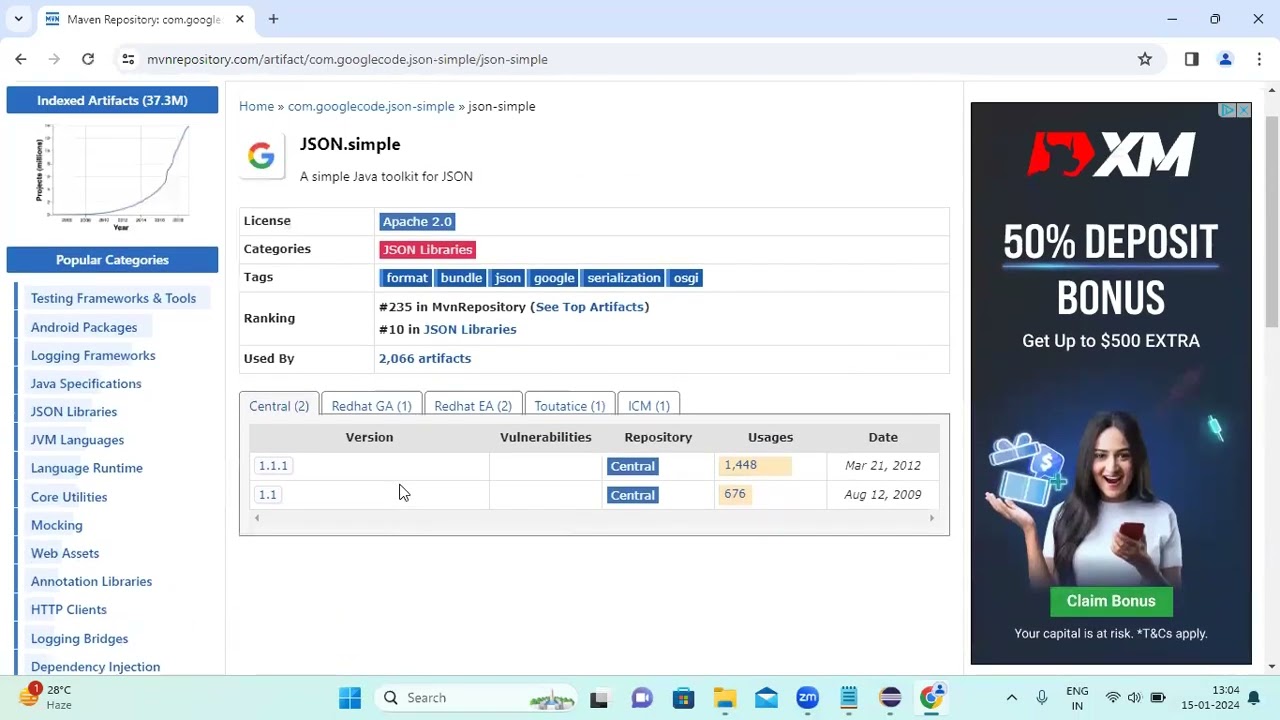Open the Windows Start menu

click(349, 698)
